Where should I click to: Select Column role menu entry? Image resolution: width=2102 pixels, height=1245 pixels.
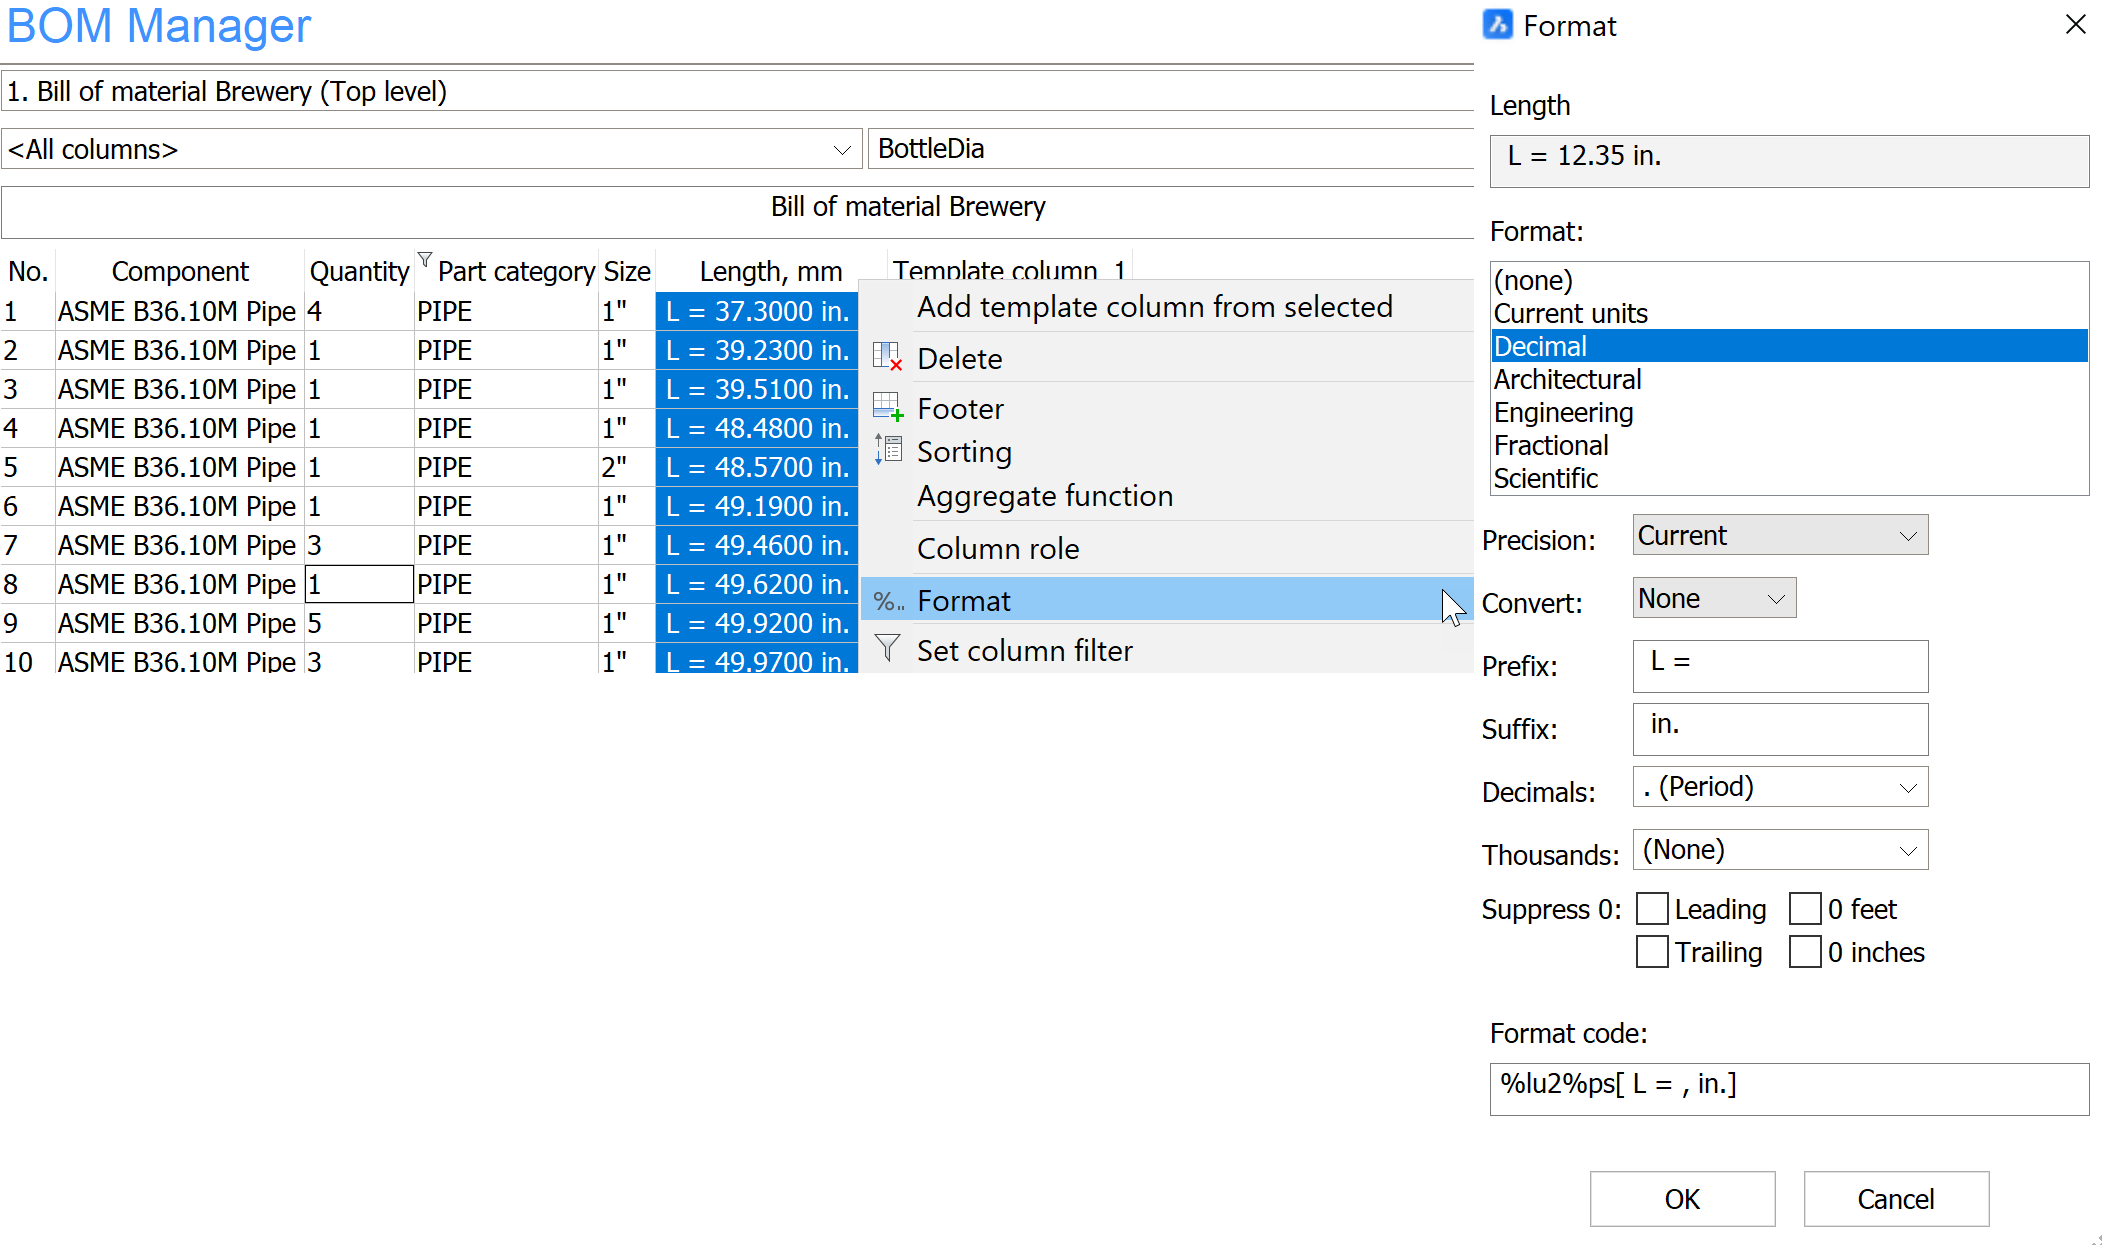point(998,549)
